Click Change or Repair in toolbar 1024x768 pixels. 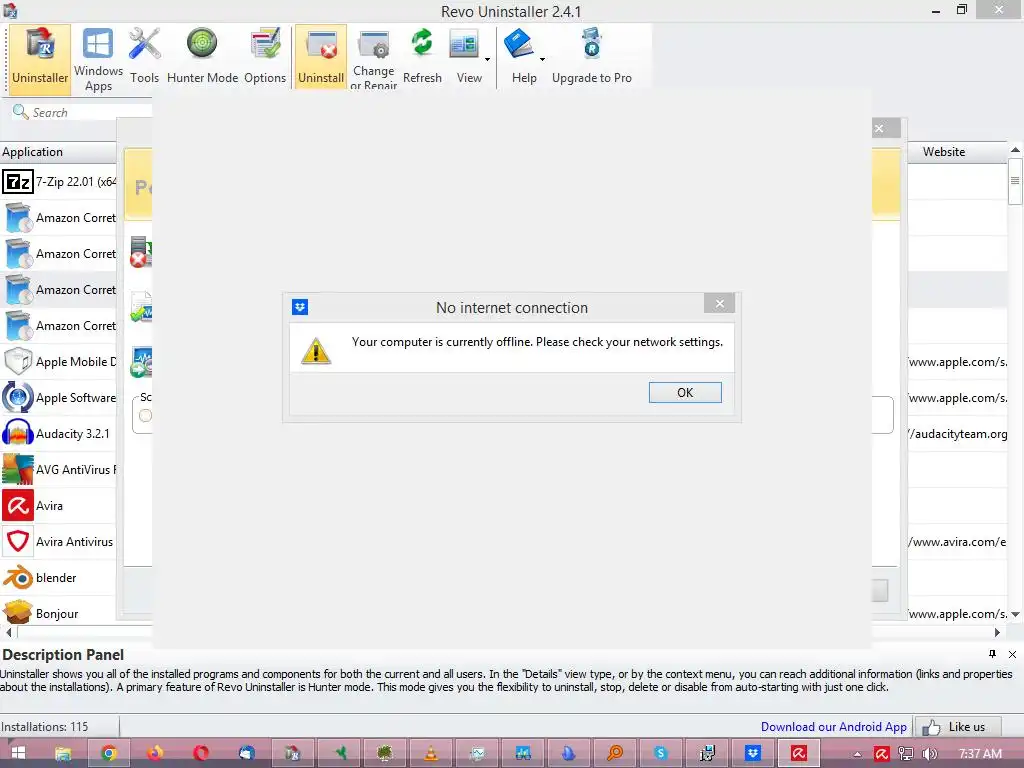click(x=374, y=58)
